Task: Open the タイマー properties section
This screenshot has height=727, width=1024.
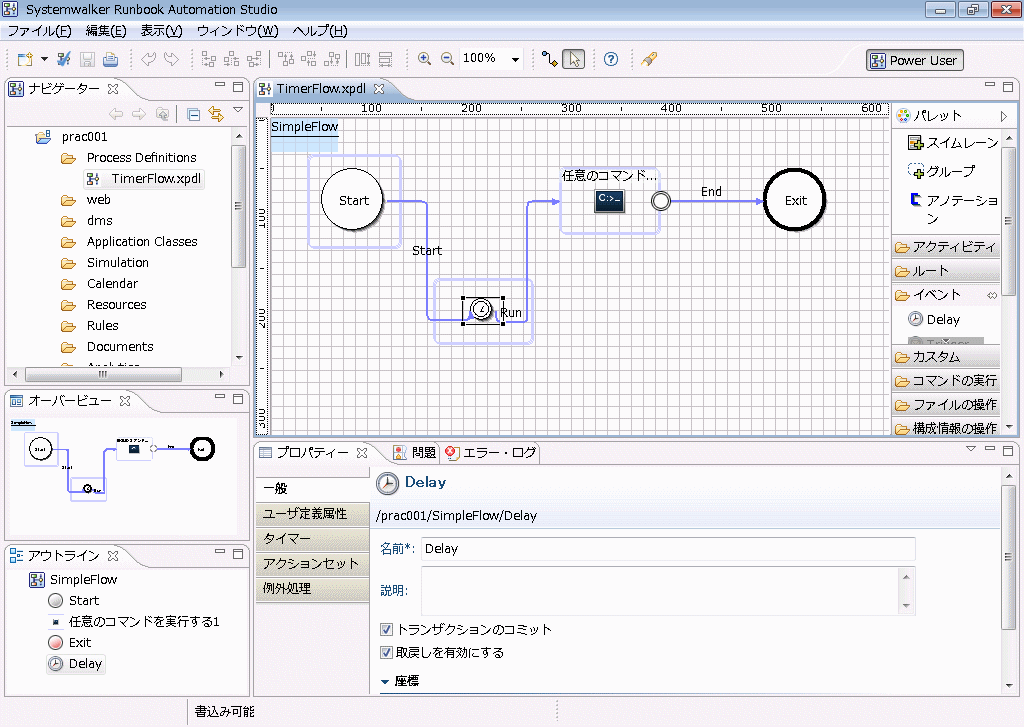Action: [x=312, y=539]
